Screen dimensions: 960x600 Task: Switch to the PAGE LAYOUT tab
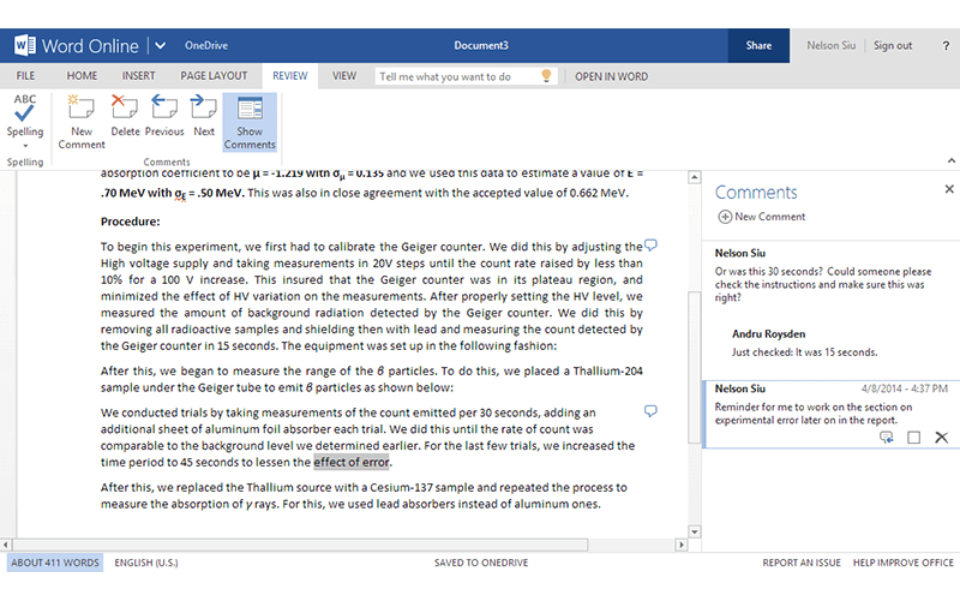(214, 76)
